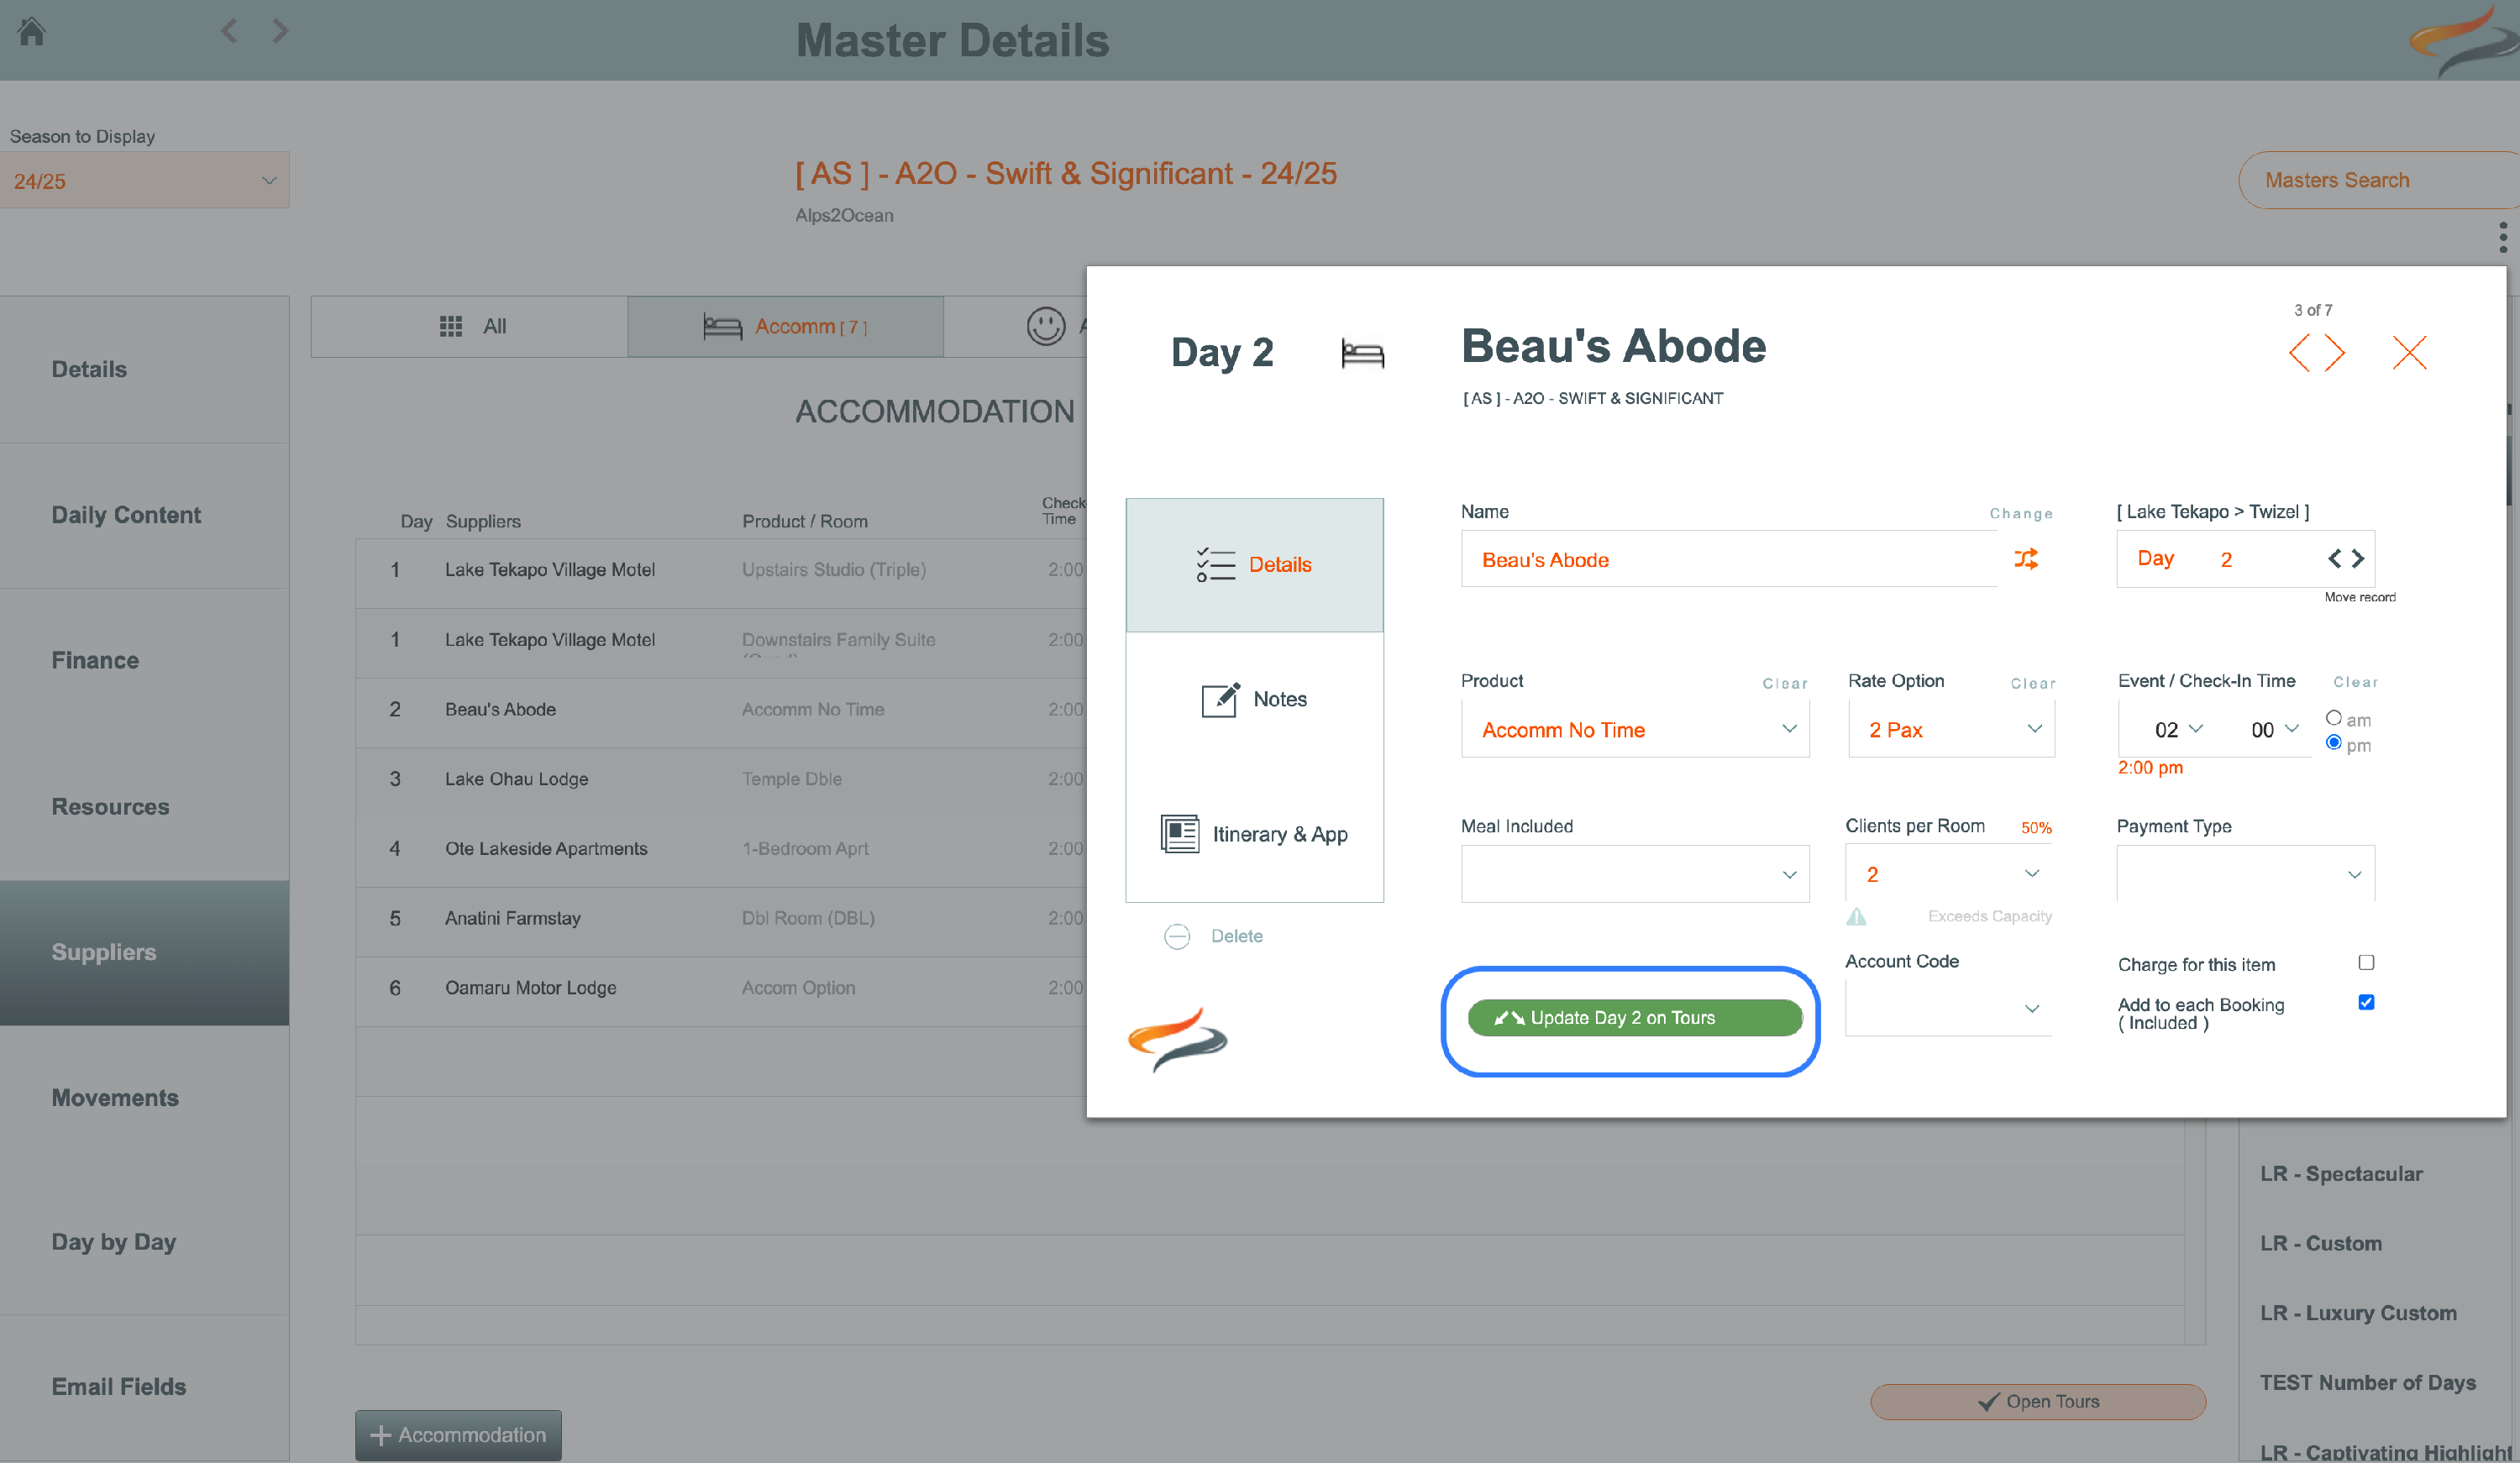This screenshot has height=1463, width=2520.
Task: Click the Open Tours button
Action: [2037, 1401]
